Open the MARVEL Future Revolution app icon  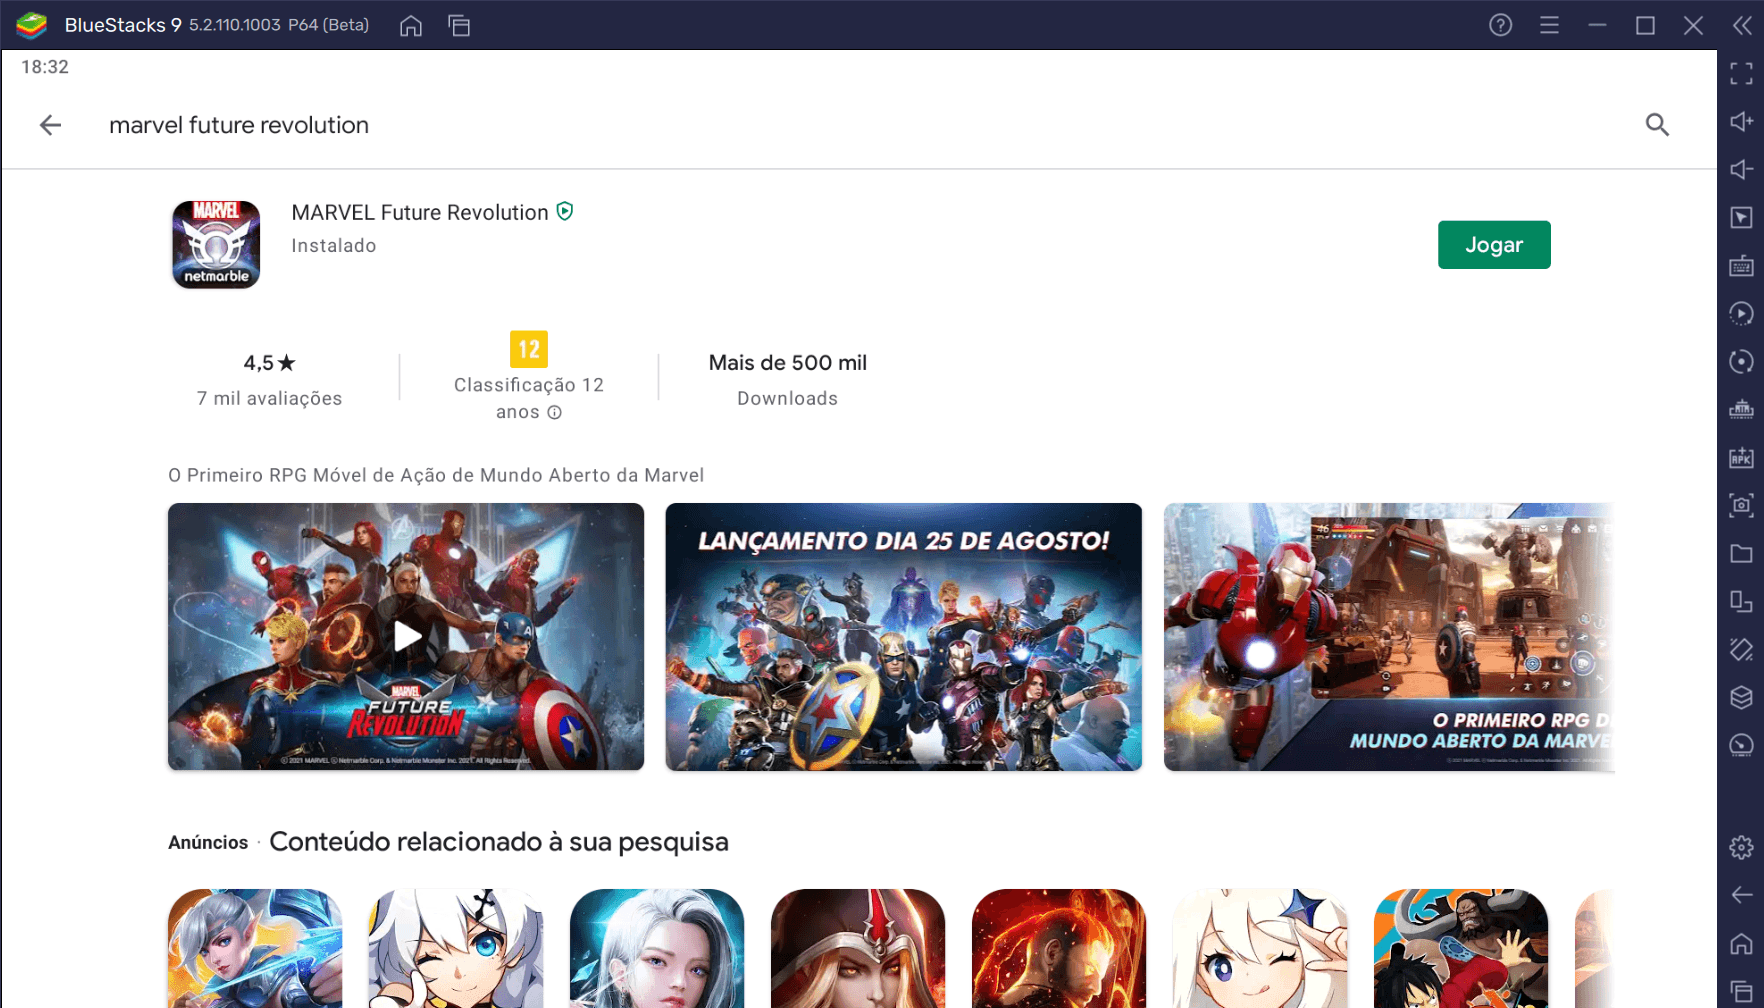216,245
